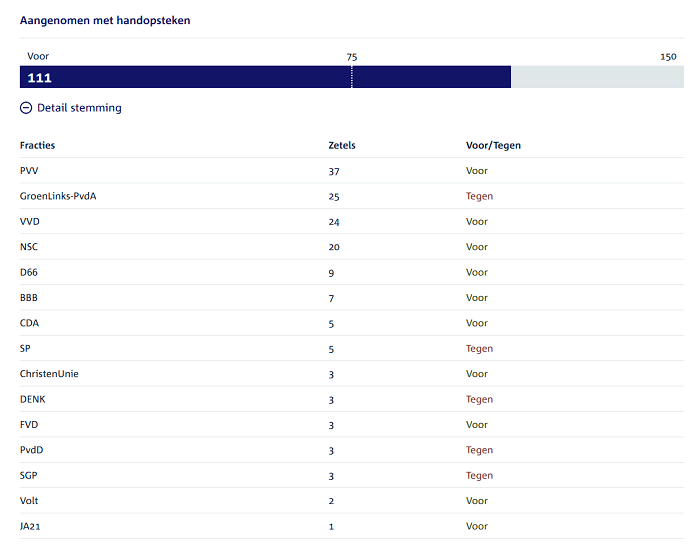Click the seat count 9 for D66

(331, 273)
